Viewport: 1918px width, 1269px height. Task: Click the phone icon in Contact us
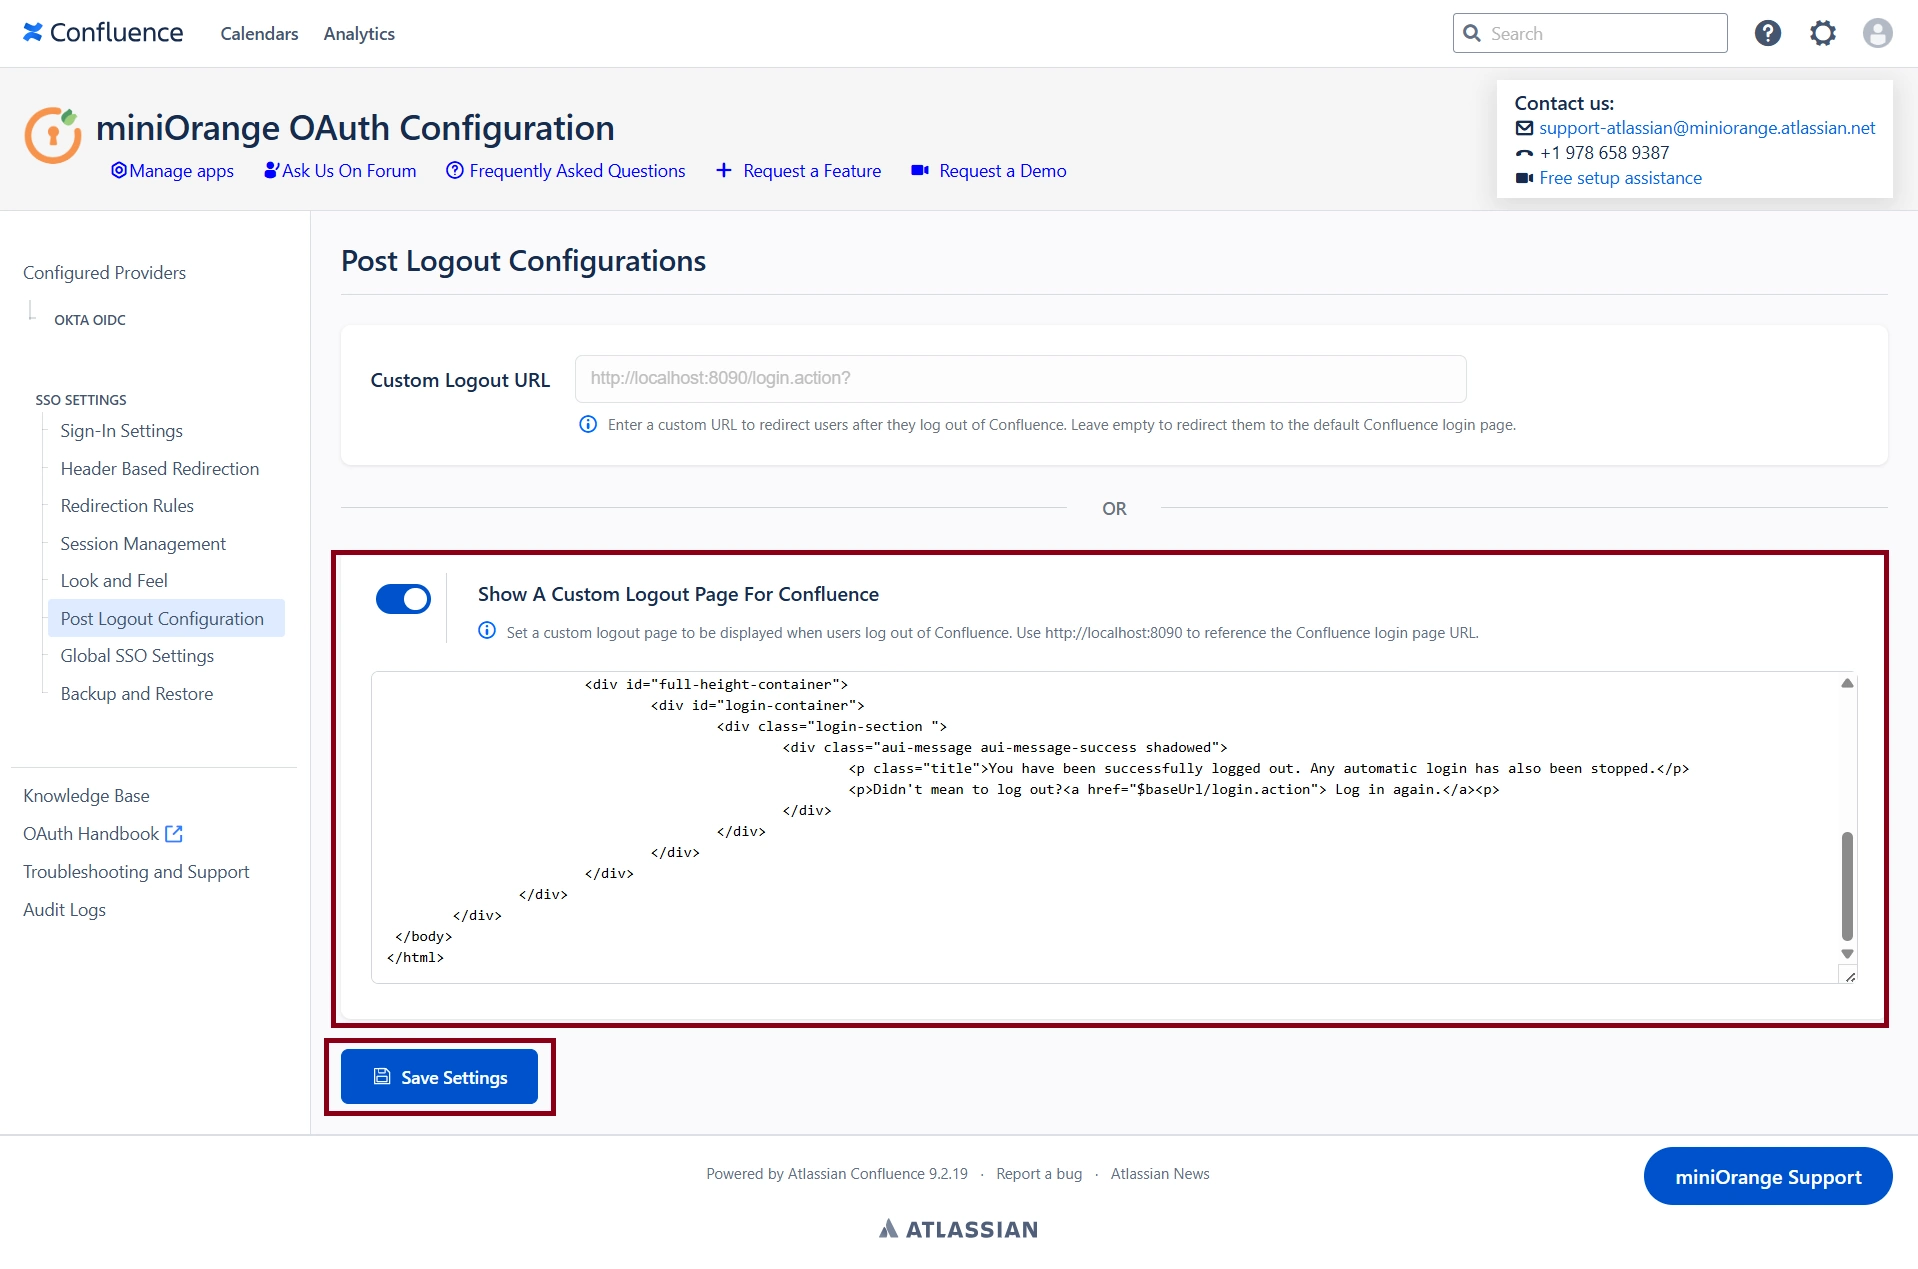[x=1524, y=153]
